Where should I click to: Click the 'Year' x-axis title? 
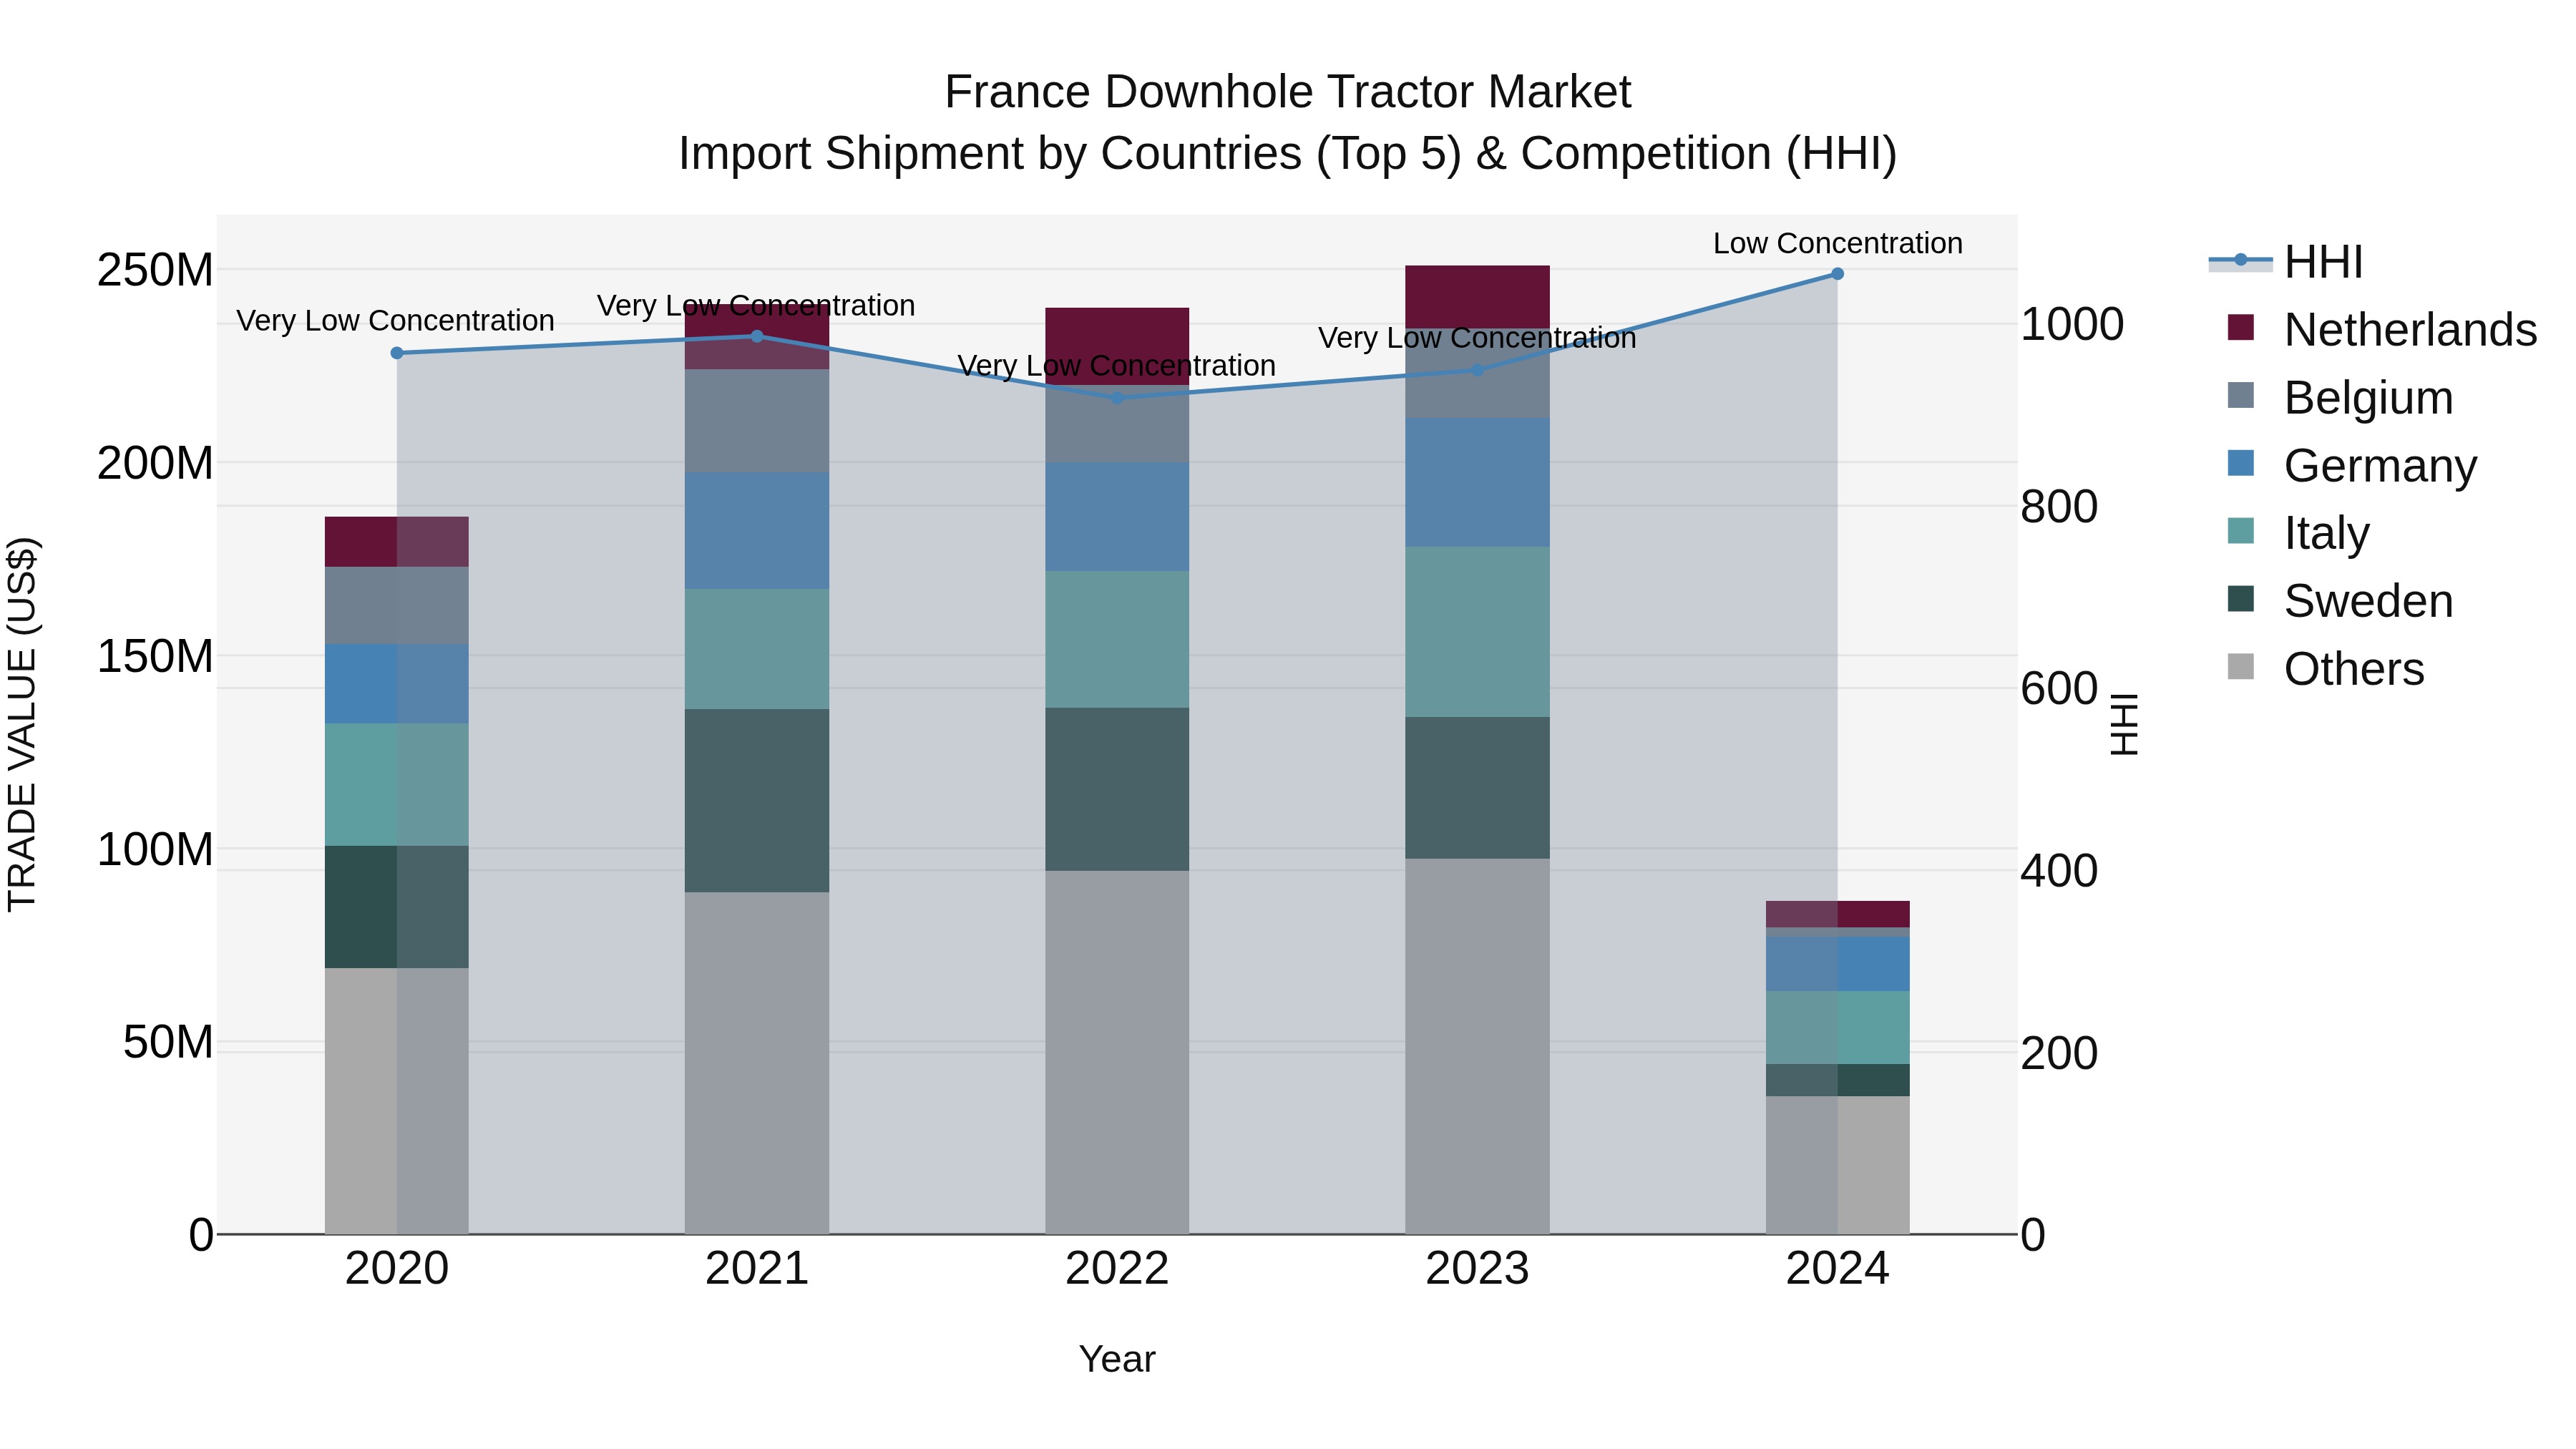click(x=1117, y=1359)
